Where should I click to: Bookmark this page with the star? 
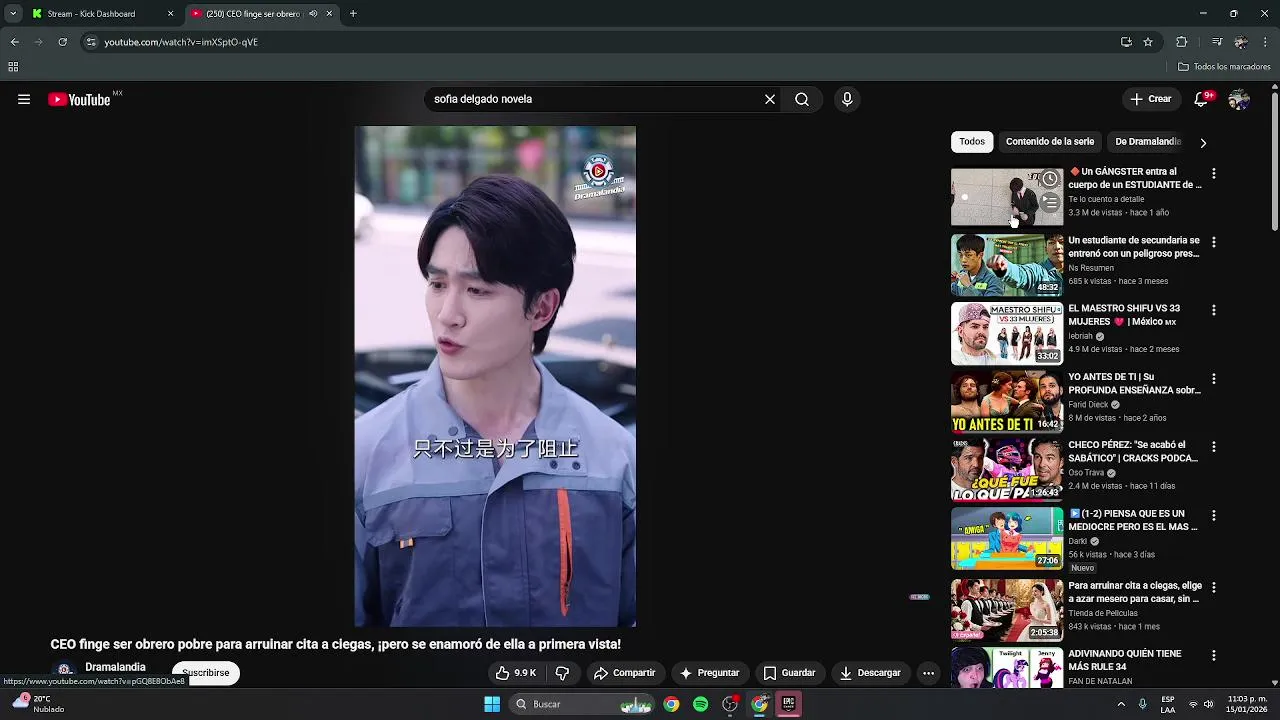tap(1148, 42)
